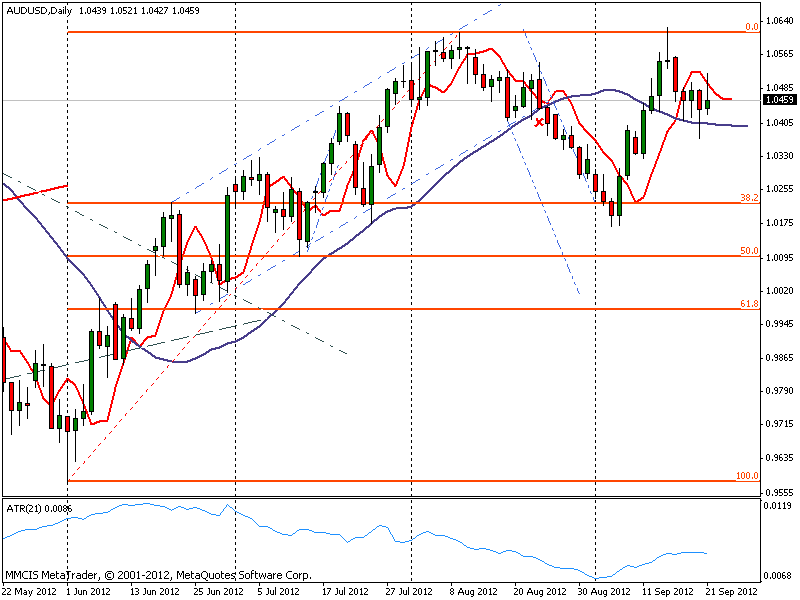Image resolution: width=800 pixels, height=600 pixels.
Task: Click the 1.0020 price axis label
Action: pyautogui.click(x=780, y=291)
